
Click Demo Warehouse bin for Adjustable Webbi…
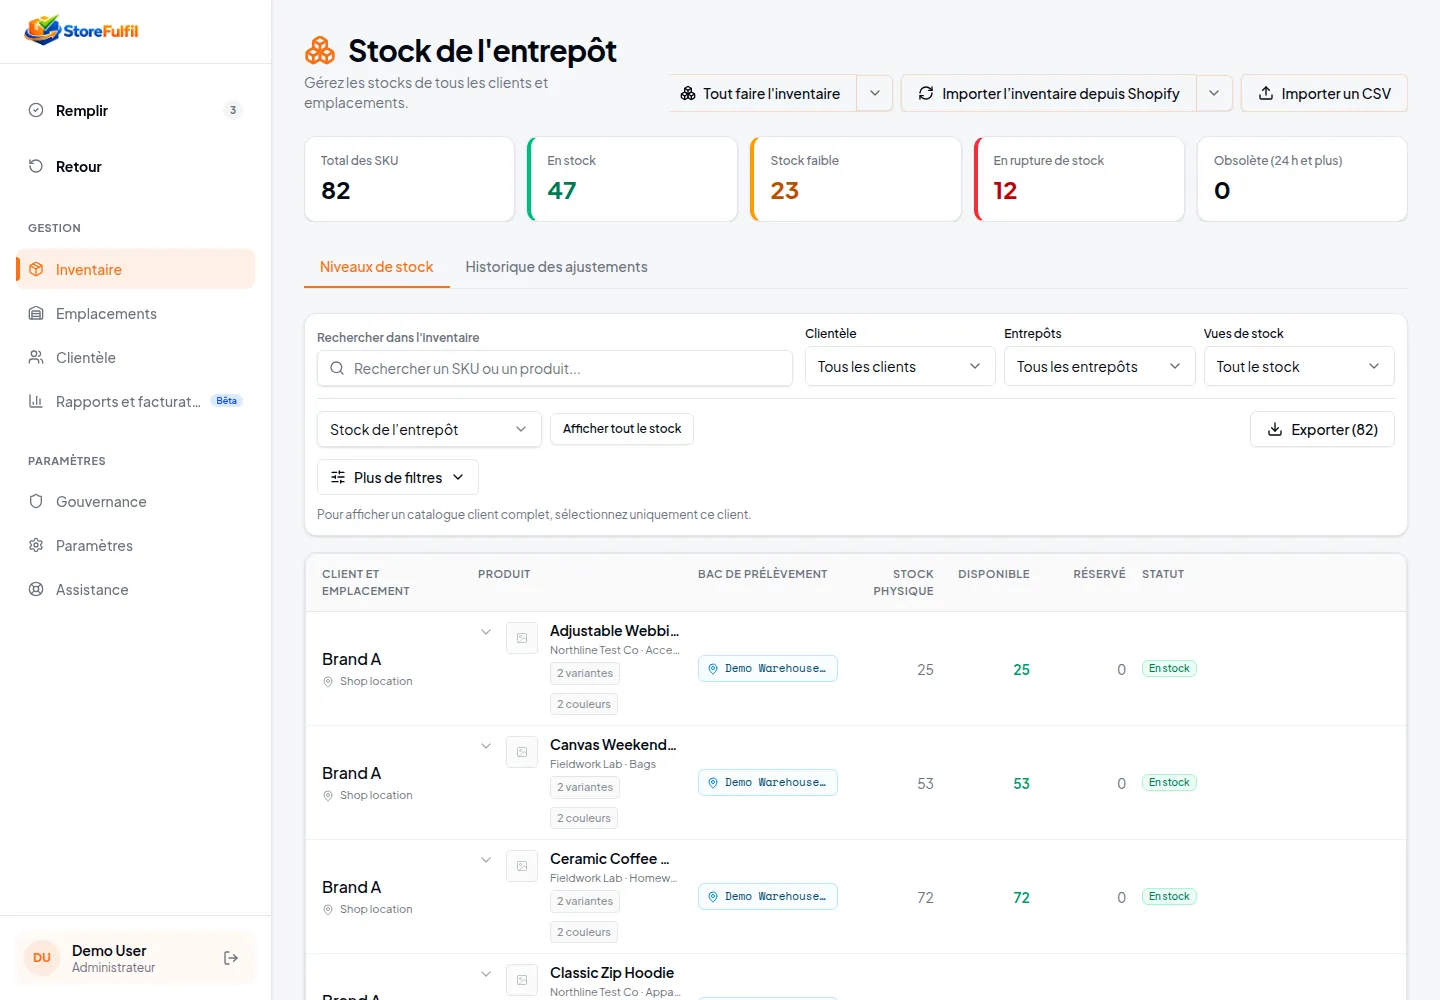(x=767, y=668)
